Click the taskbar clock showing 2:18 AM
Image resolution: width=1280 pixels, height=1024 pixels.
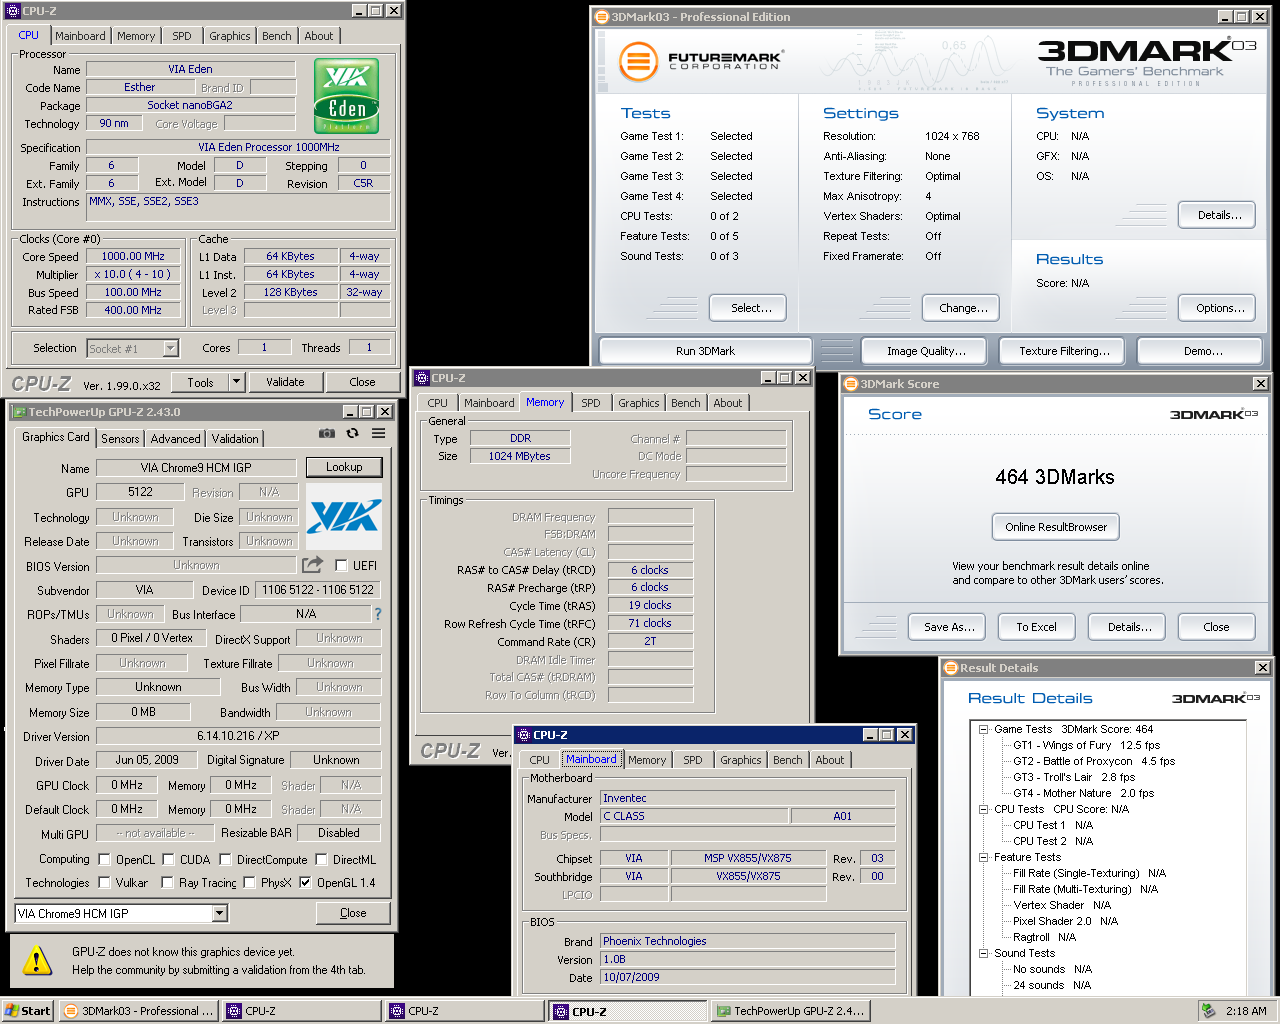1246,1011
